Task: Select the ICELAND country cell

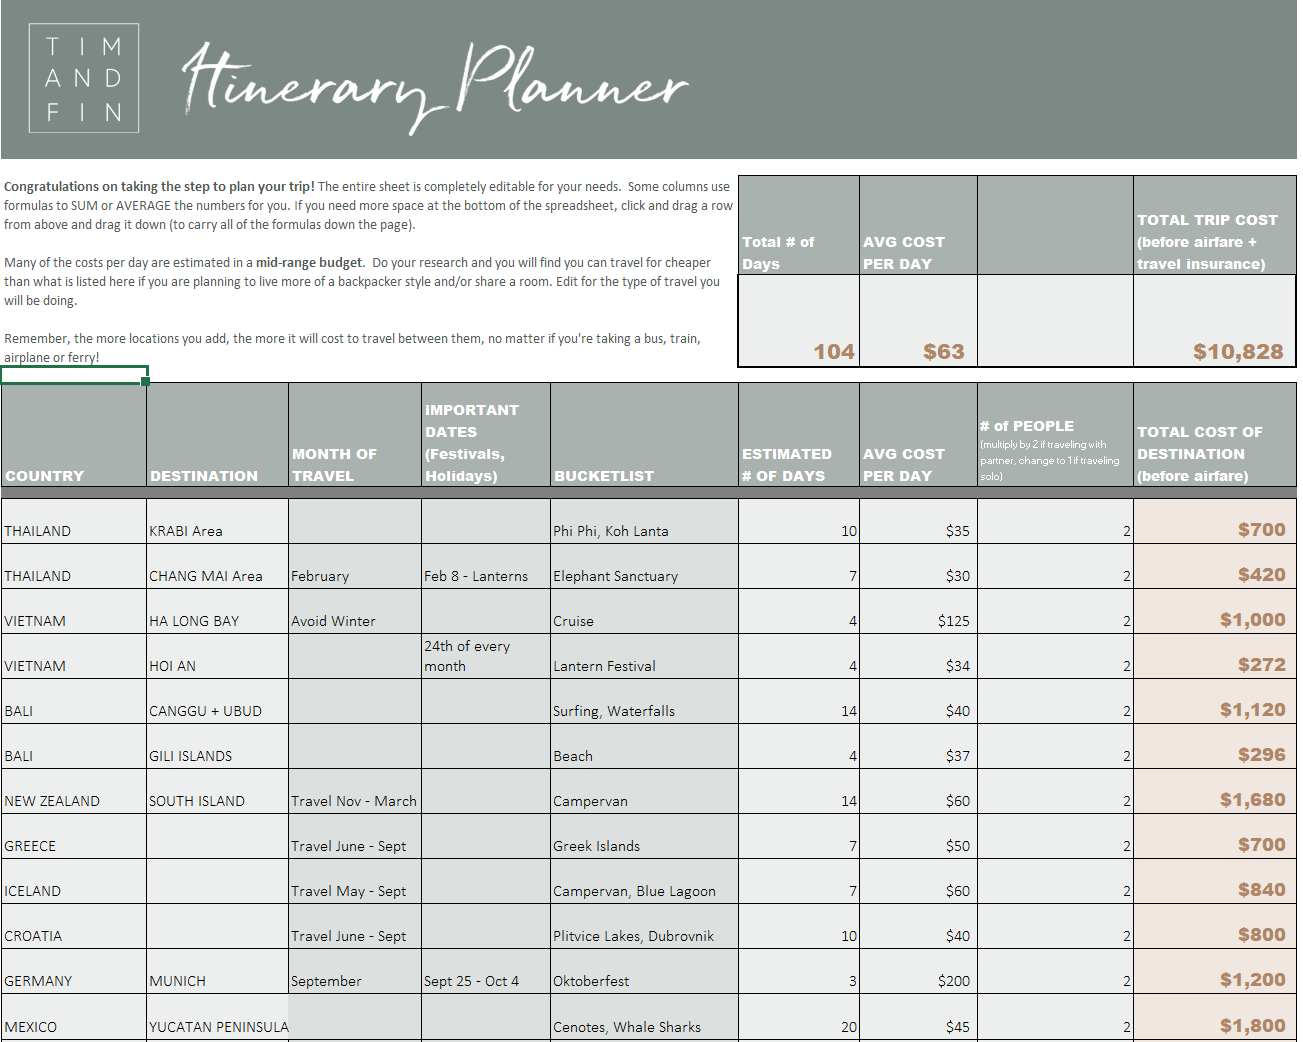Action: click(x=74, y=881)
